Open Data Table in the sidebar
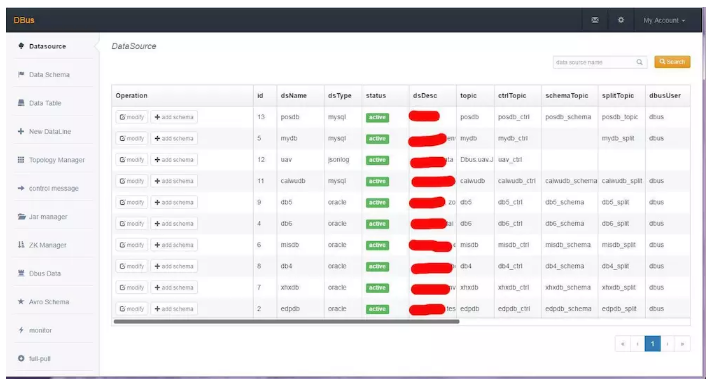Screen dimensions: 716x382 point(45,103)
